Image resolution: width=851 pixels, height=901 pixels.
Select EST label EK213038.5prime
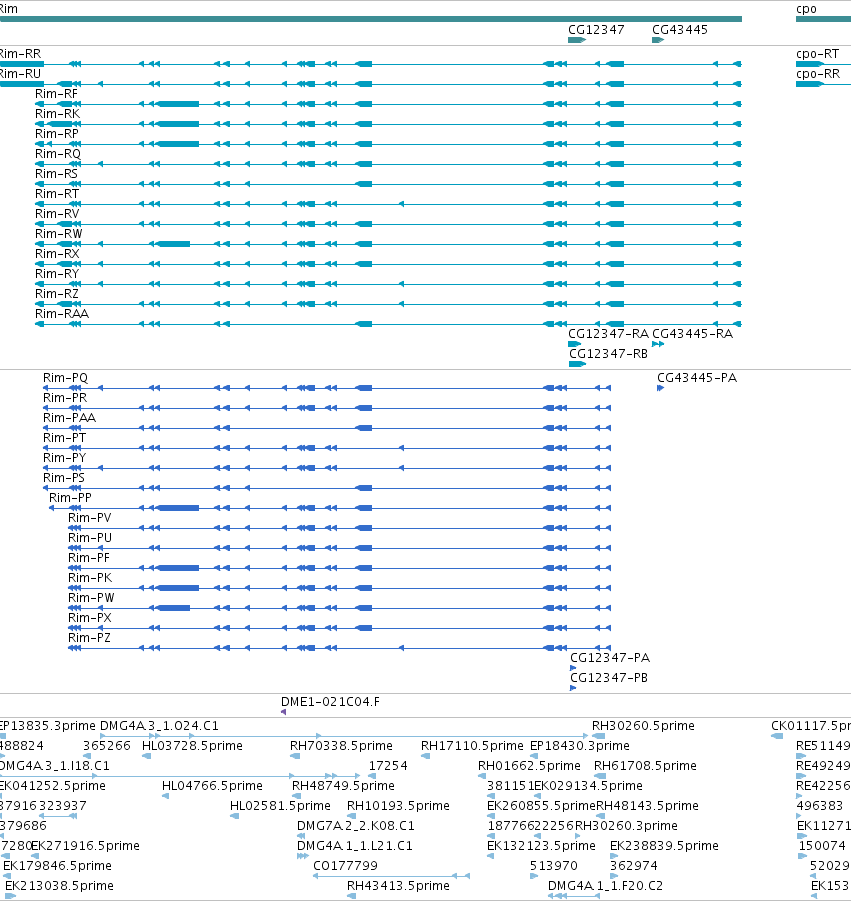click(59, 886)
